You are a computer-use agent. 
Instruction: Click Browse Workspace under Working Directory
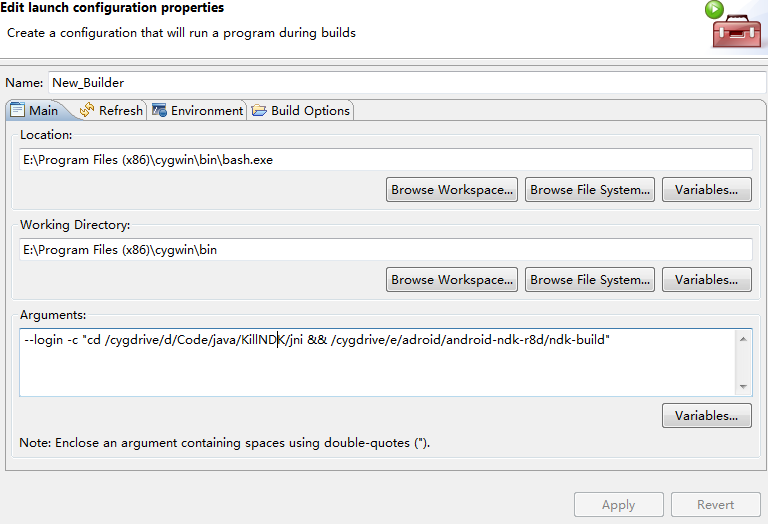452,280
